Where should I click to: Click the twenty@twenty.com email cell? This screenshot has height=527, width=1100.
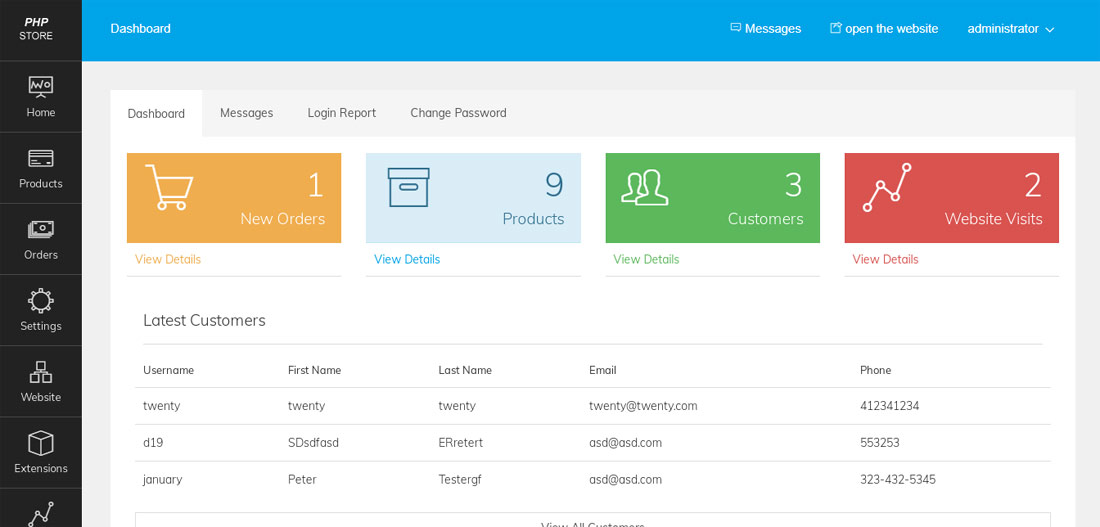[x=643, y=406]
